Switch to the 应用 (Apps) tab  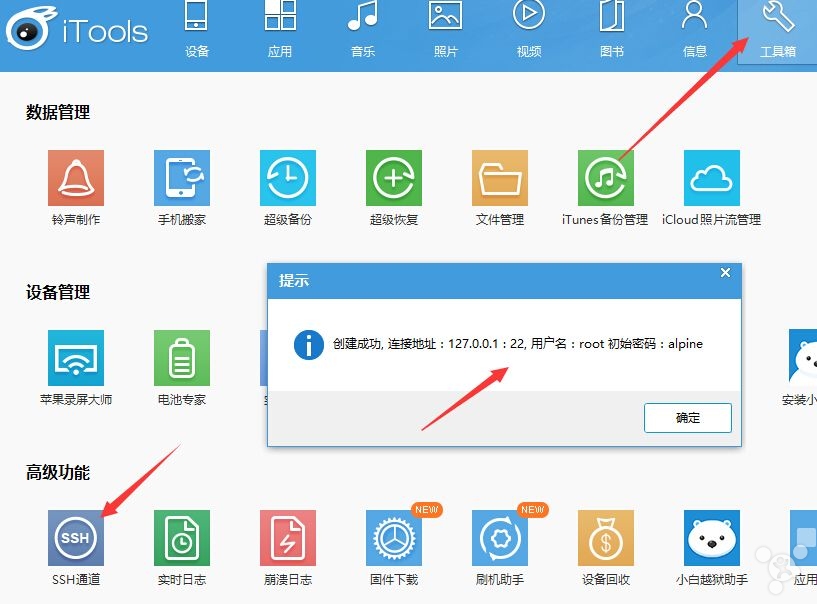pos(280,30)
